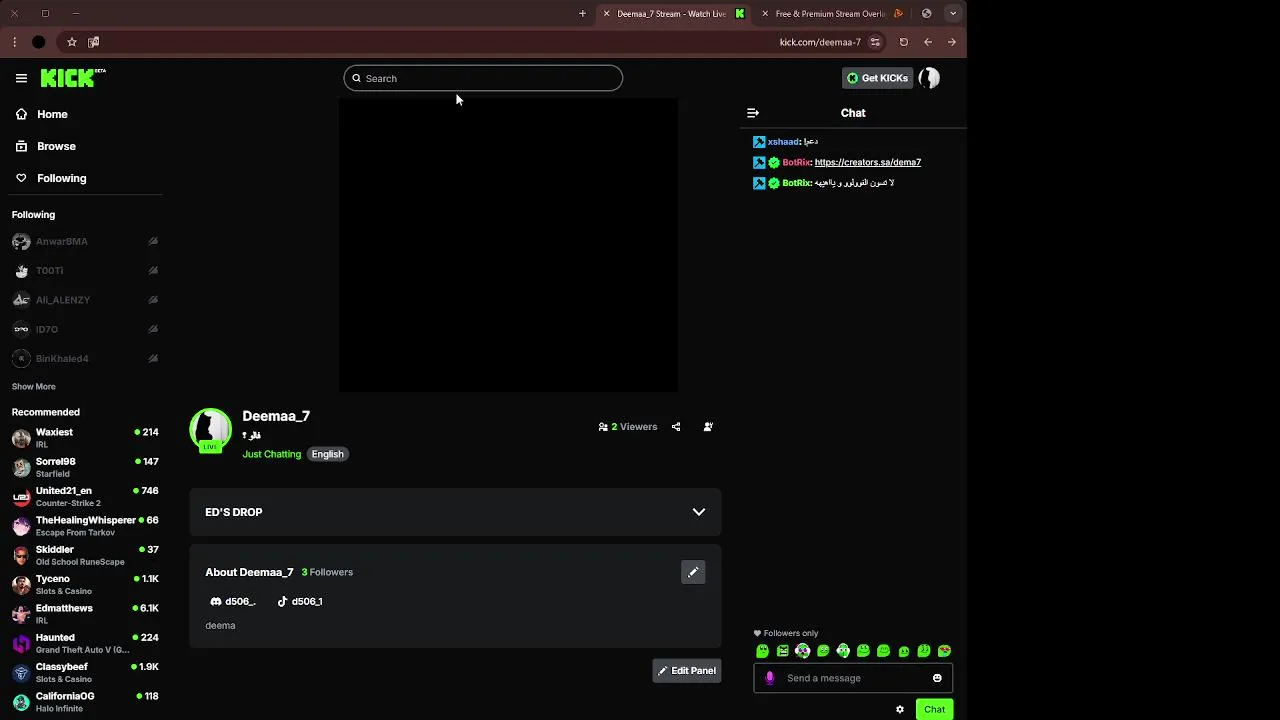
Task: Open TOOTi offline channel
Action: click(84, 270)
